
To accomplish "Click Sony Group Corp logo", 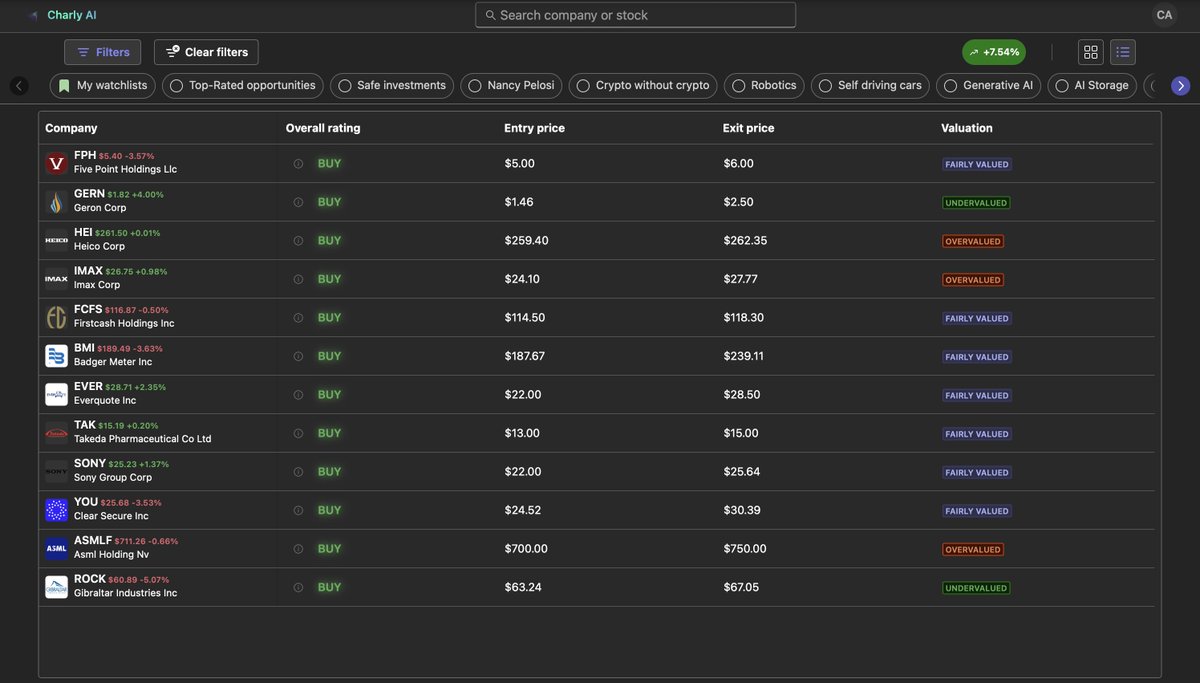I will pos(57,471).
